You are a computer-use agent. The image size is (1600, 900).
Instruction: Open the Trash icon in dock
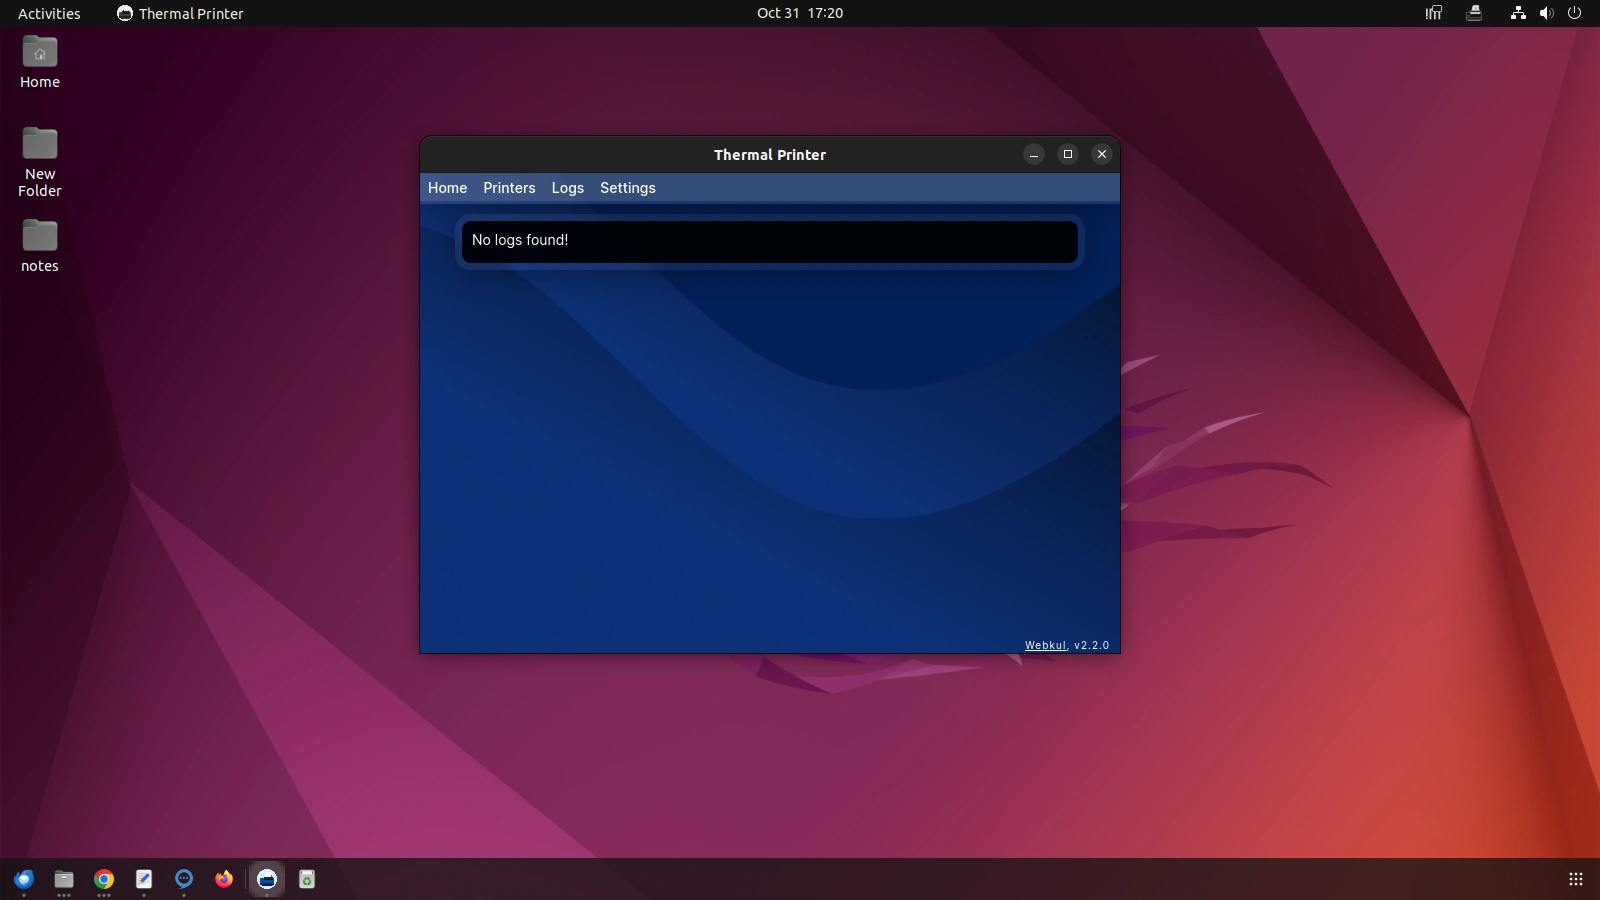[x=307, y=879]
